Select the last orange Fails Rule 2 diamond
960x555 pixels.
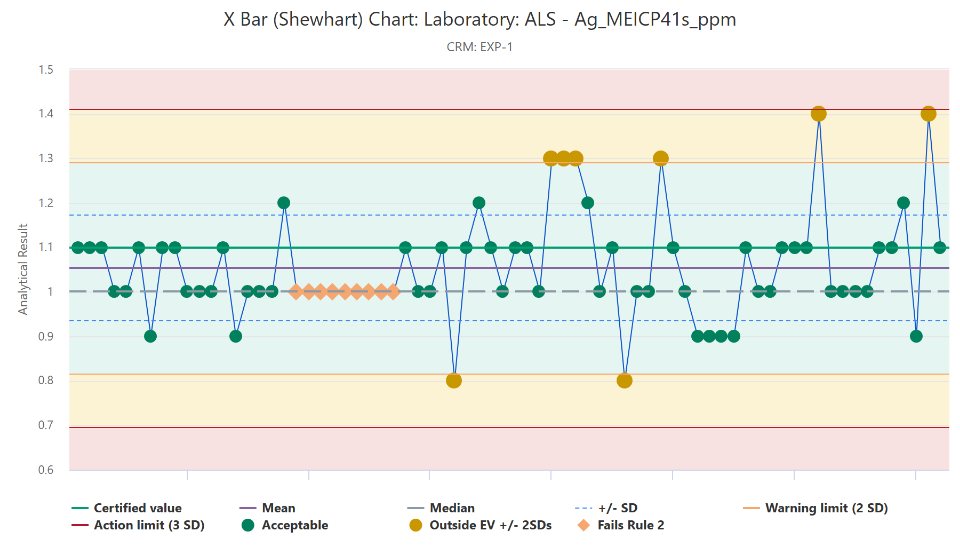pyautogui.click(x=393, y=292)
